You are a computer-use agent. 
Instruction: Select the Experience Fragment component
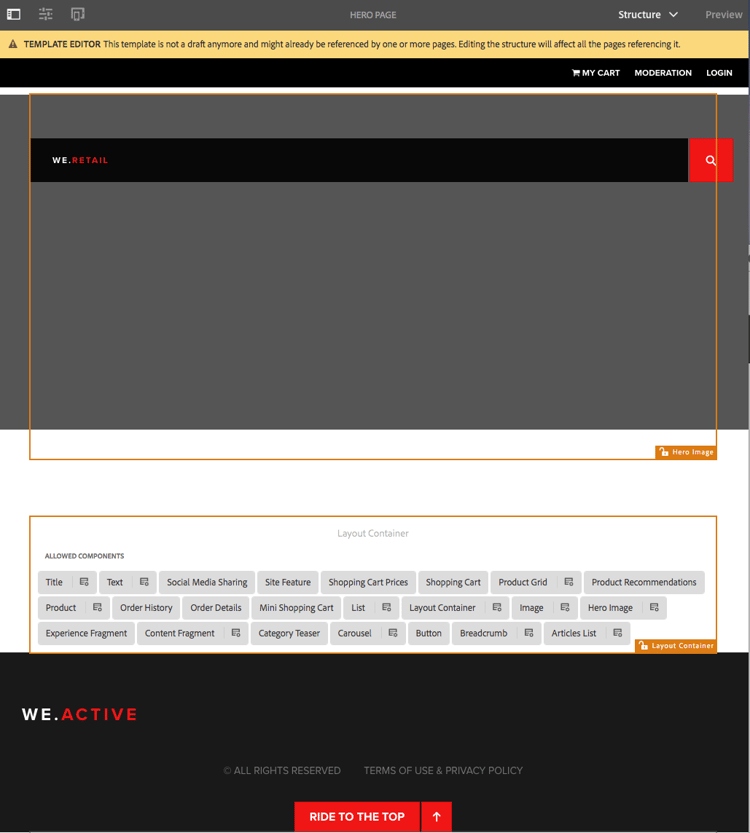coord(86,633)
